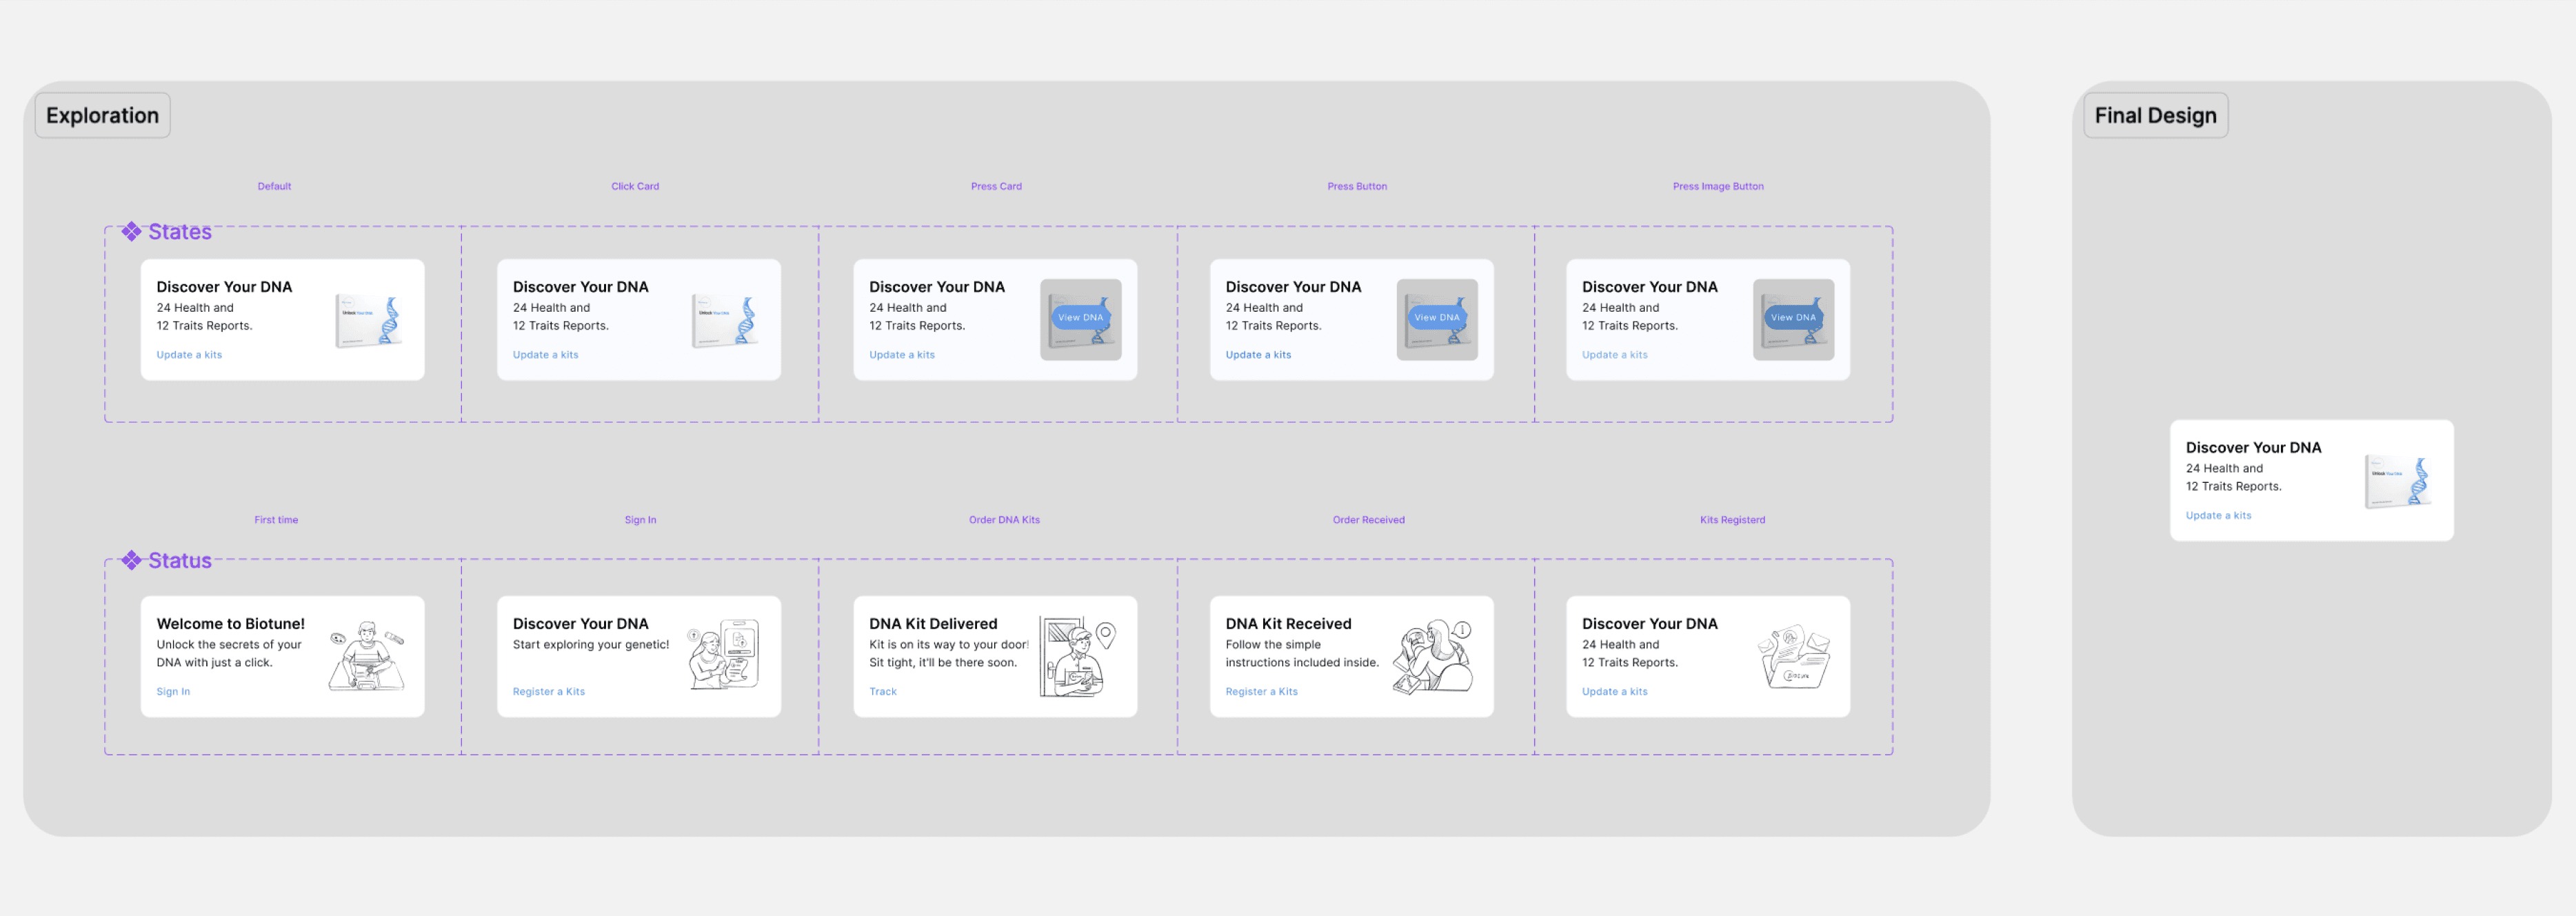Click delivery person illustration on DNA Kit Delivered

(x=1079, y=657)
